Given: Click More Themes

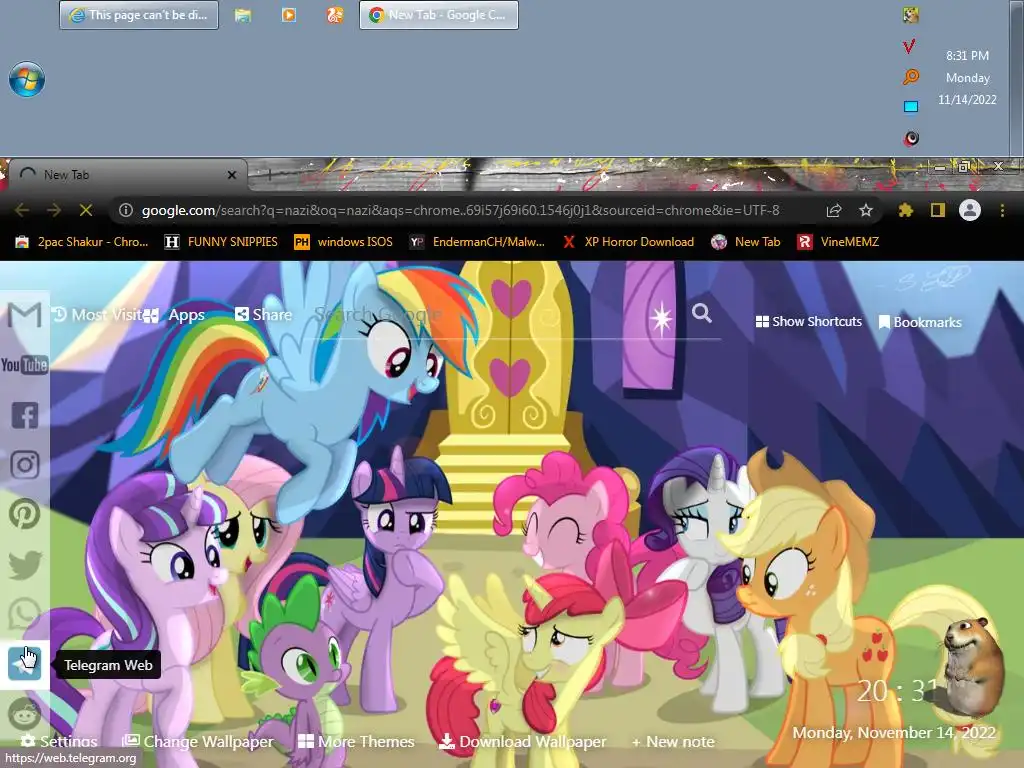Looking at the screenshot, I should 357,741.
